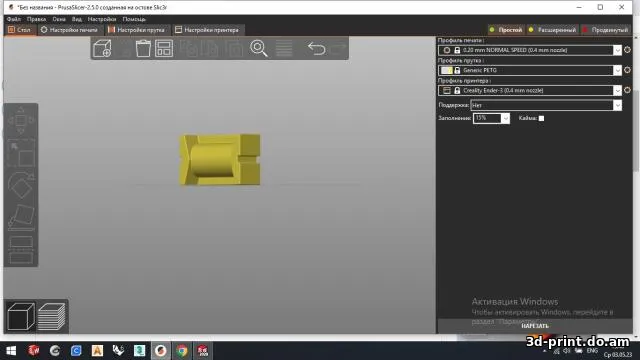640x360 pixels.
Task: Click the Search magnifier icon in toolbar
Action: (259, 49)
